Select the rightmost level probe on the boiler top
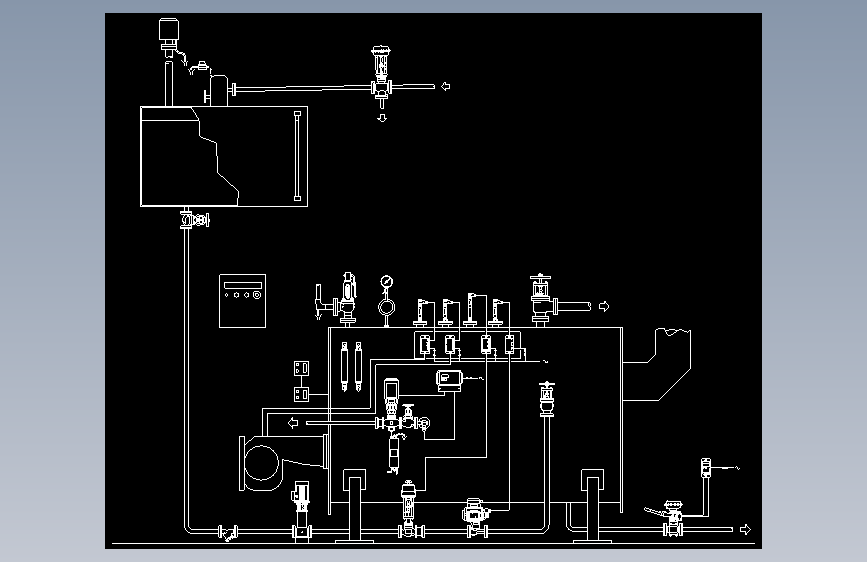 point(497,313)
